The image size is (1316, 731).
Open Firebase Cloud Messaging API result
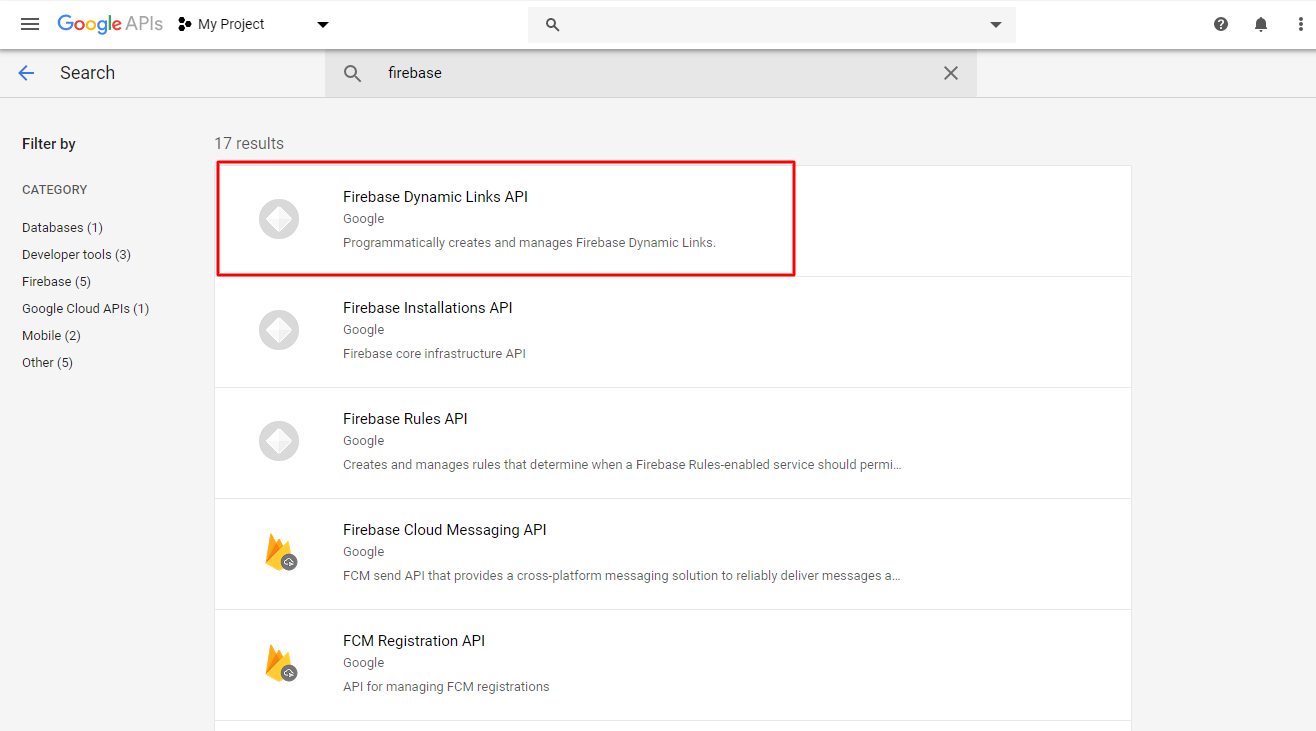(673, 554)
